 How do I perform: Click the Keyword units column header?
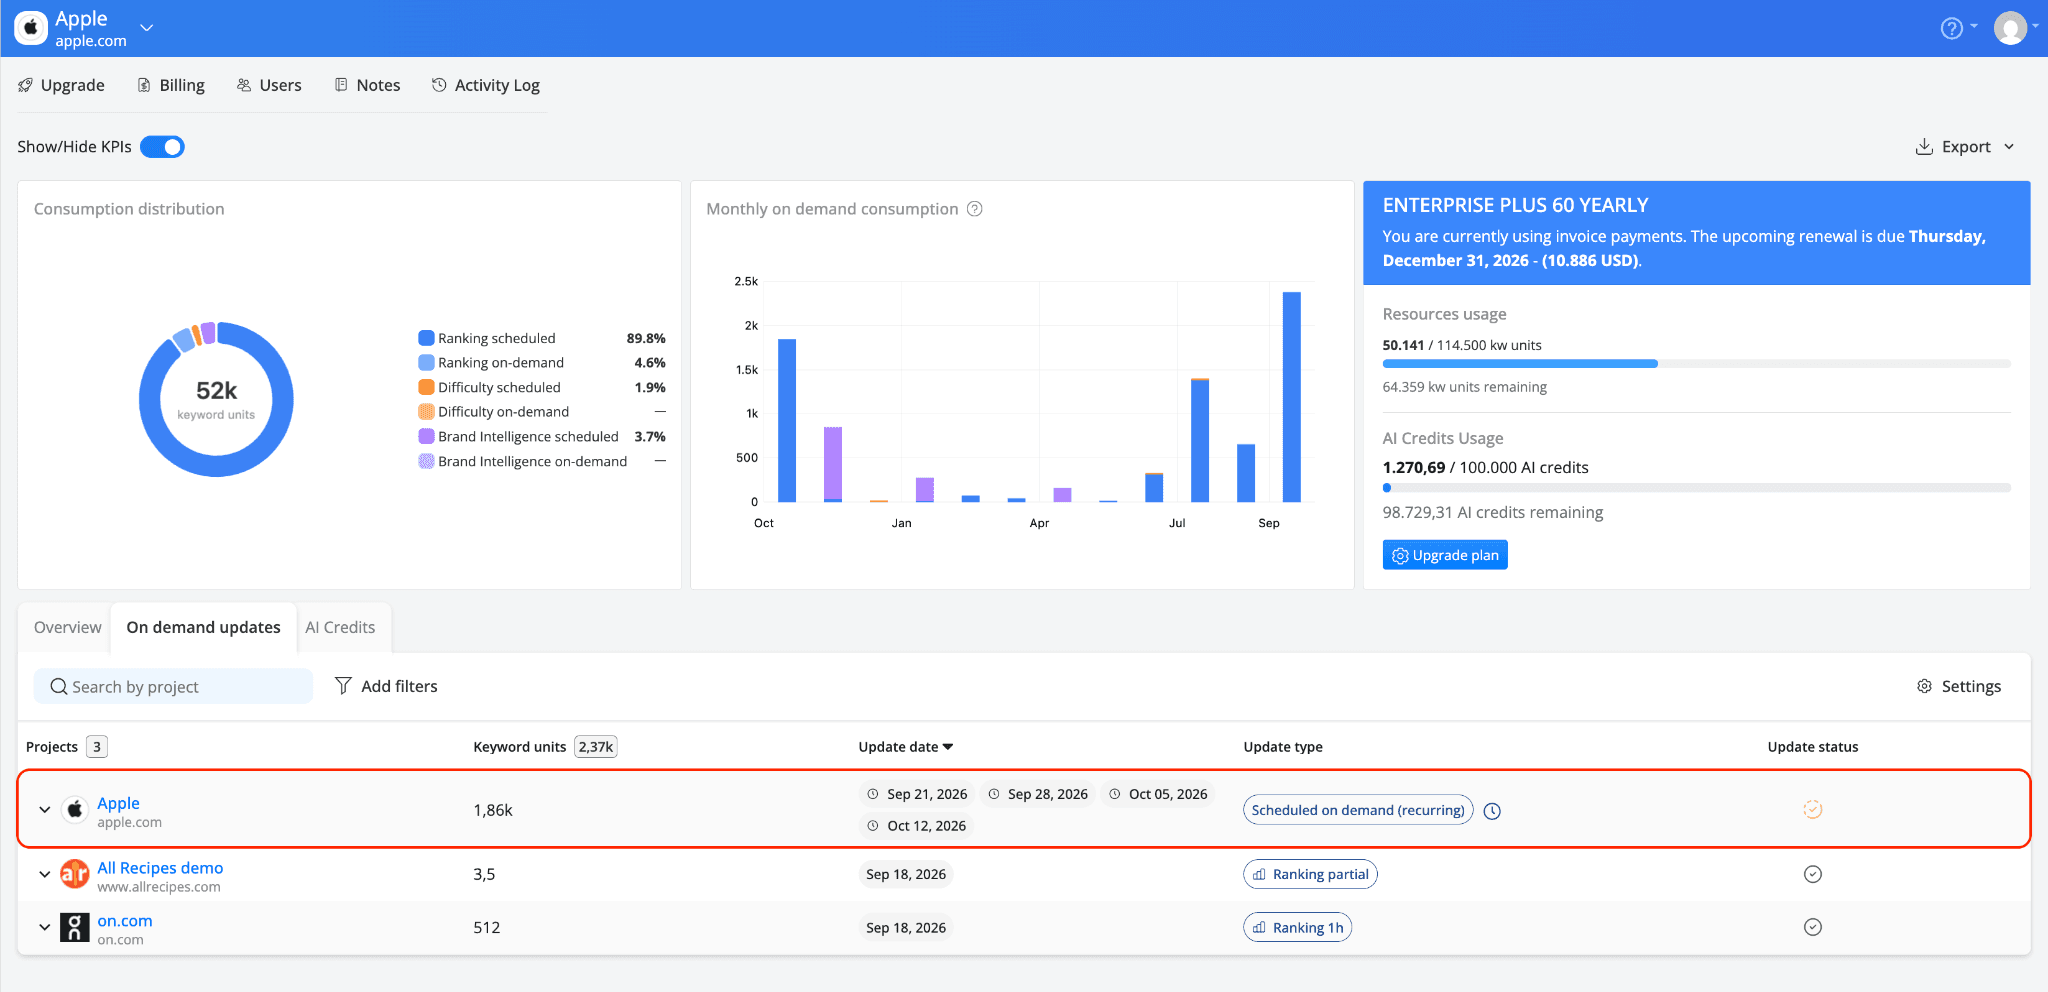click(520, 747)
